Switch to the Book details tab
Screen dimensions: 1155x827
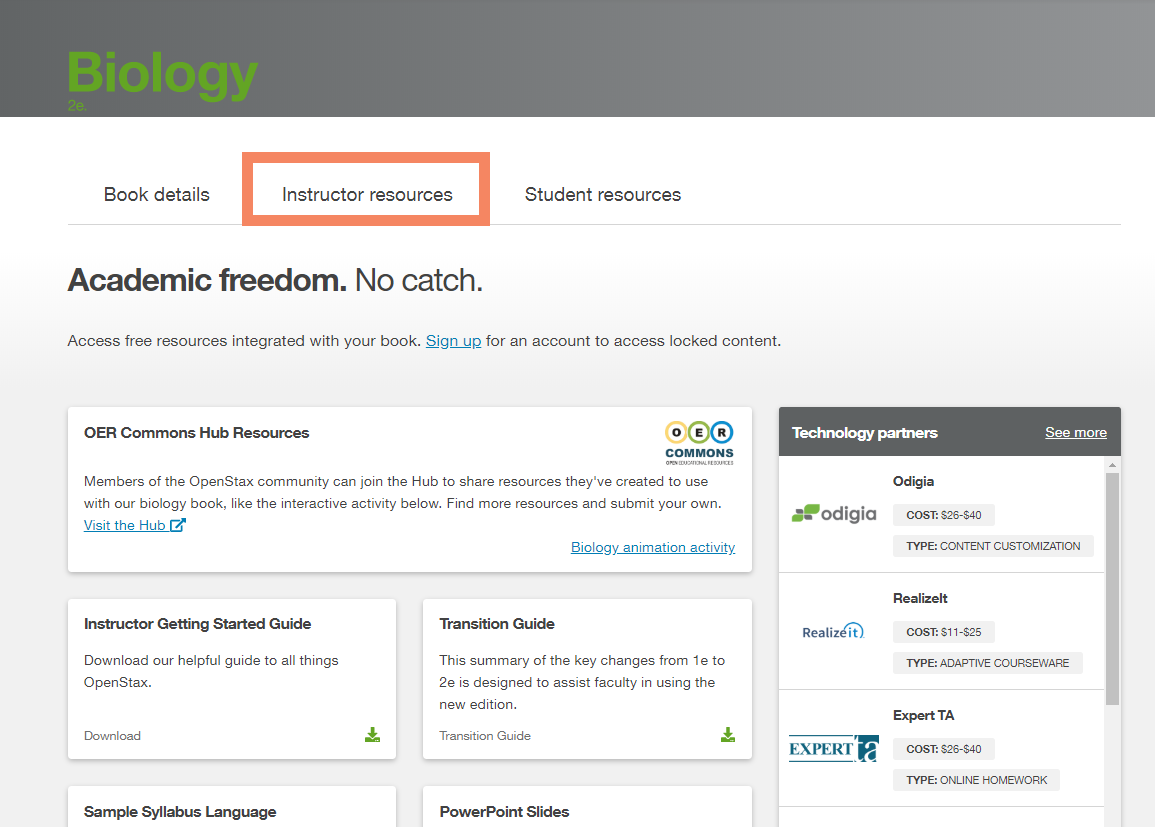point(156,194)
